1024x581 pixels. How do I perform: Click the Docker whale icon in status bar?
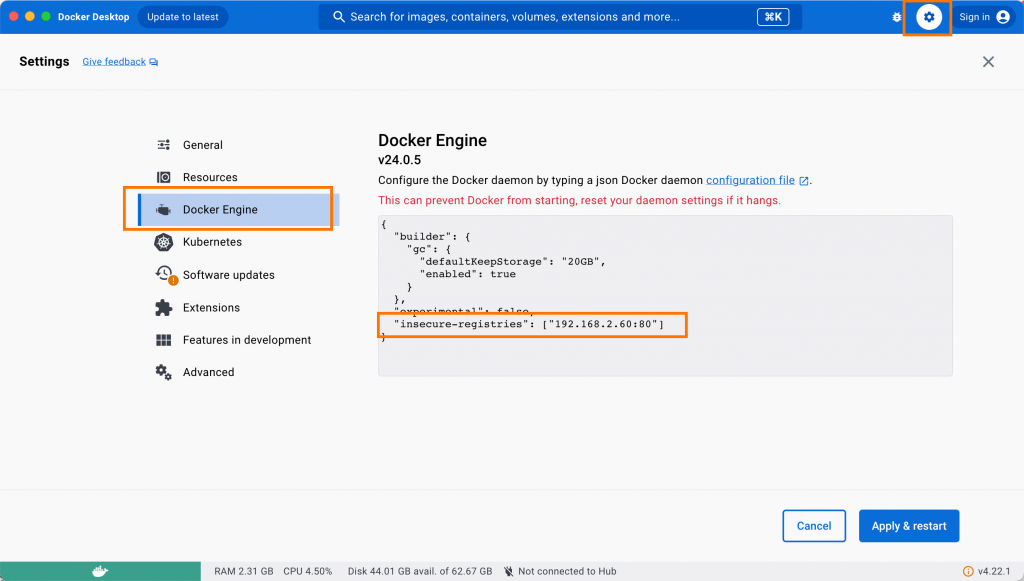click(x=99, y=571)
